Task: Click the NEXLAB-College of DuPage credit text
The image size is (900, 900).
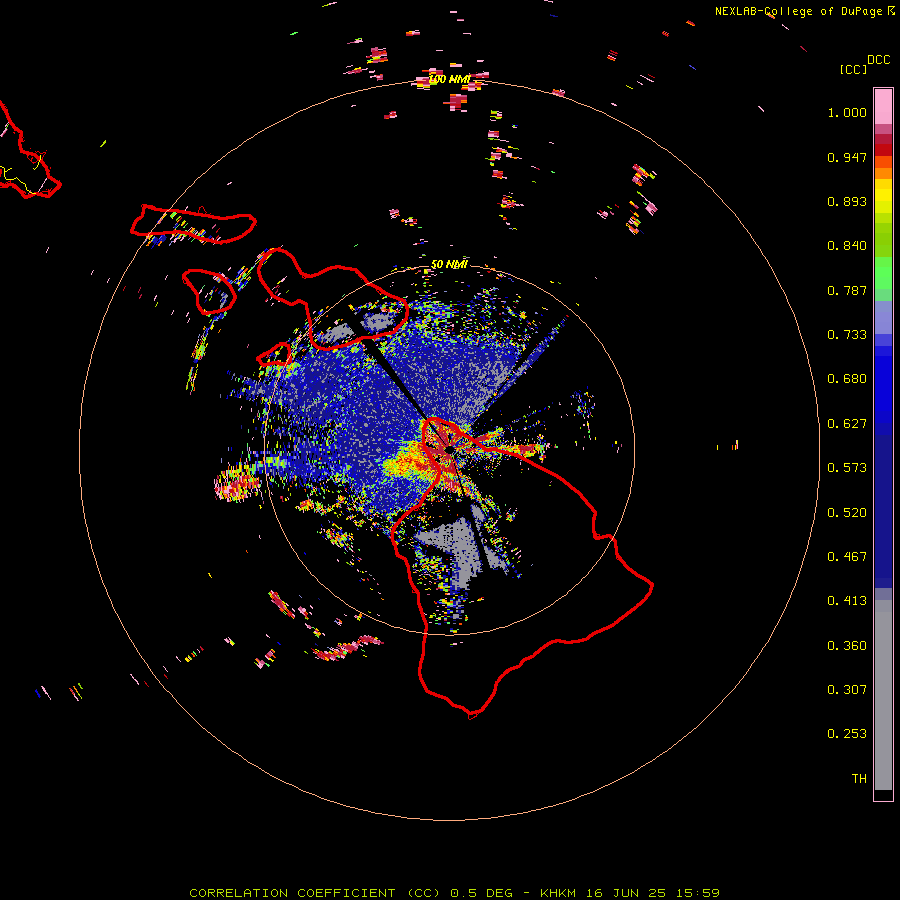Action: (805, 11)
